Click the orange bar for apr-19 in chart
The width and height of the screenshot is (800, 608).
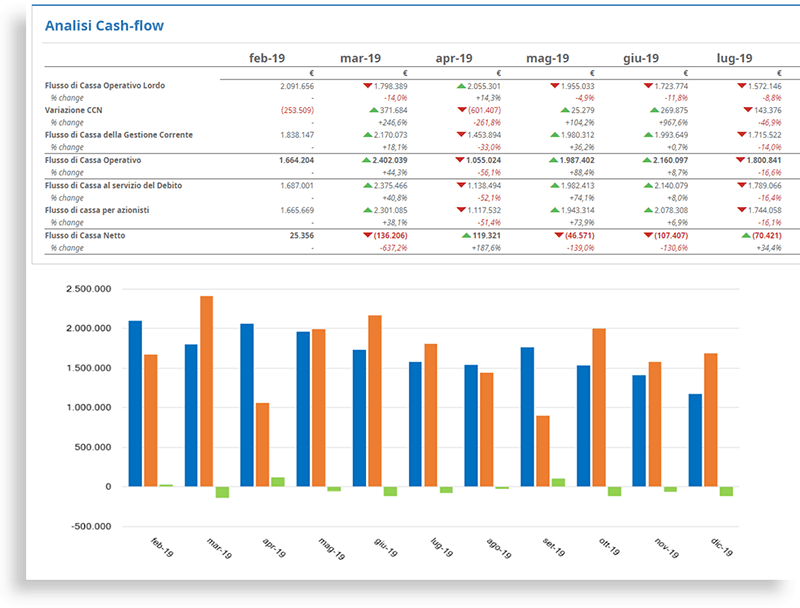(x=262, y=445)
